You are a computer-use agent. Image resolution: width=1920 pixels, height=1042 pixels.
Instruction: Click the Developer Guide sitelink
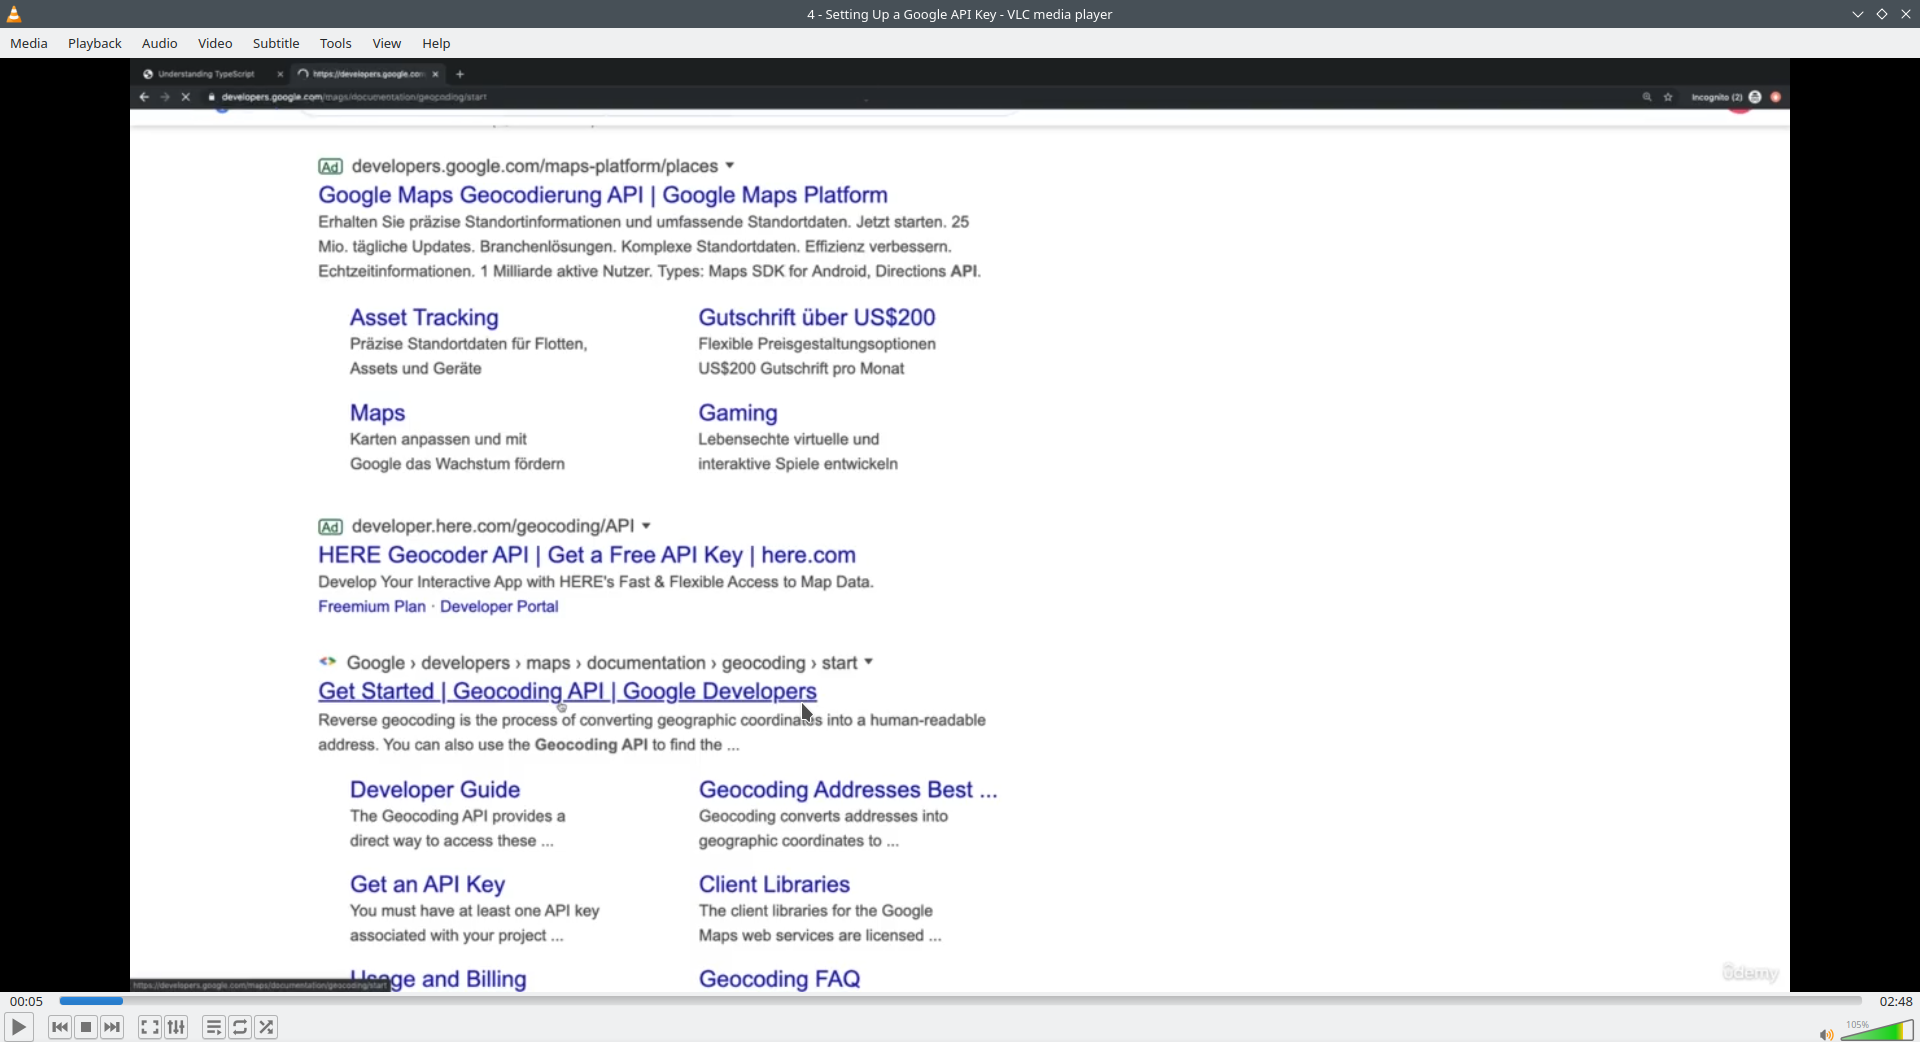pos(435,790)
